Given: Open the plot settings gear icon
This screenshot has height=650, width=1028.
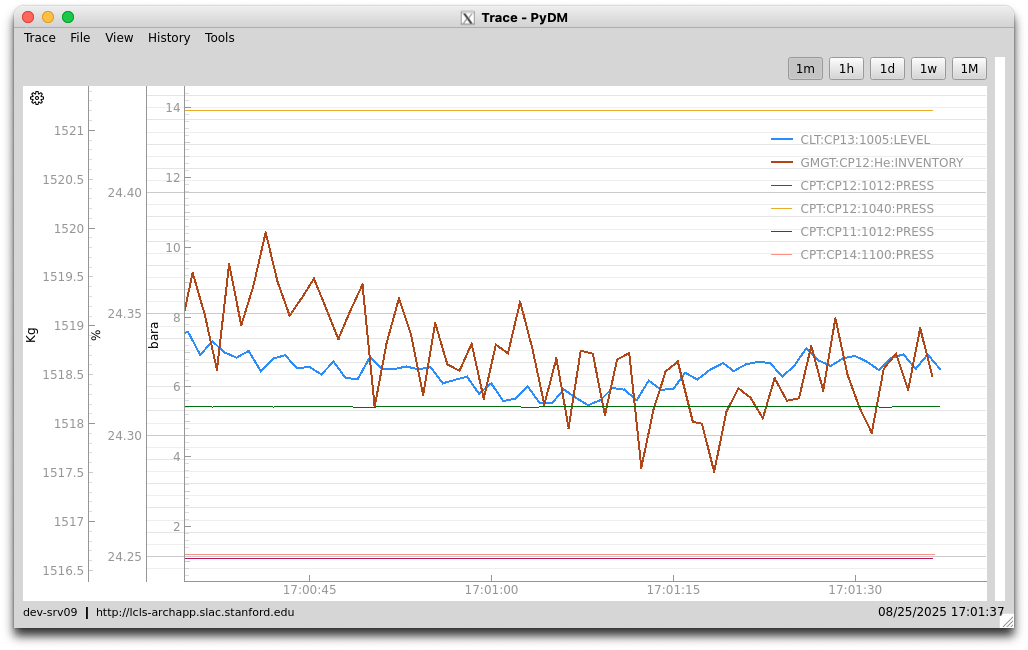Looking at the screenshot, I should 37,98.
